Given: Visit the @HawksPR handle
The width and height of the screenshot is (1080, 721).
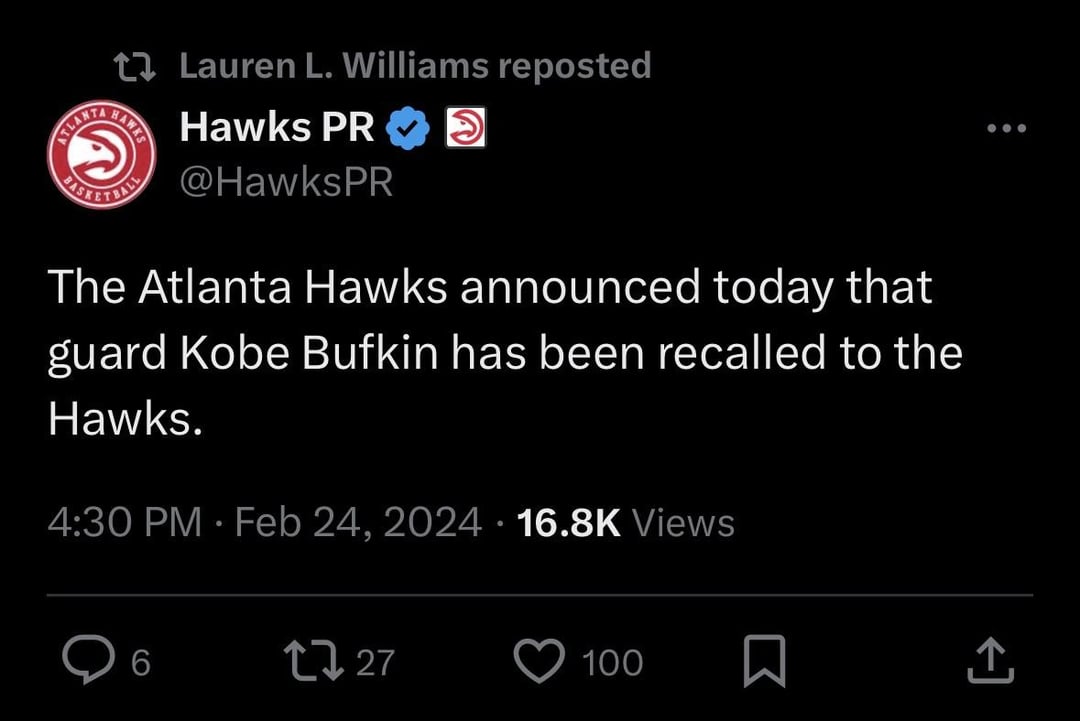Looking at the screenshot, I should (x=285, y=182).
